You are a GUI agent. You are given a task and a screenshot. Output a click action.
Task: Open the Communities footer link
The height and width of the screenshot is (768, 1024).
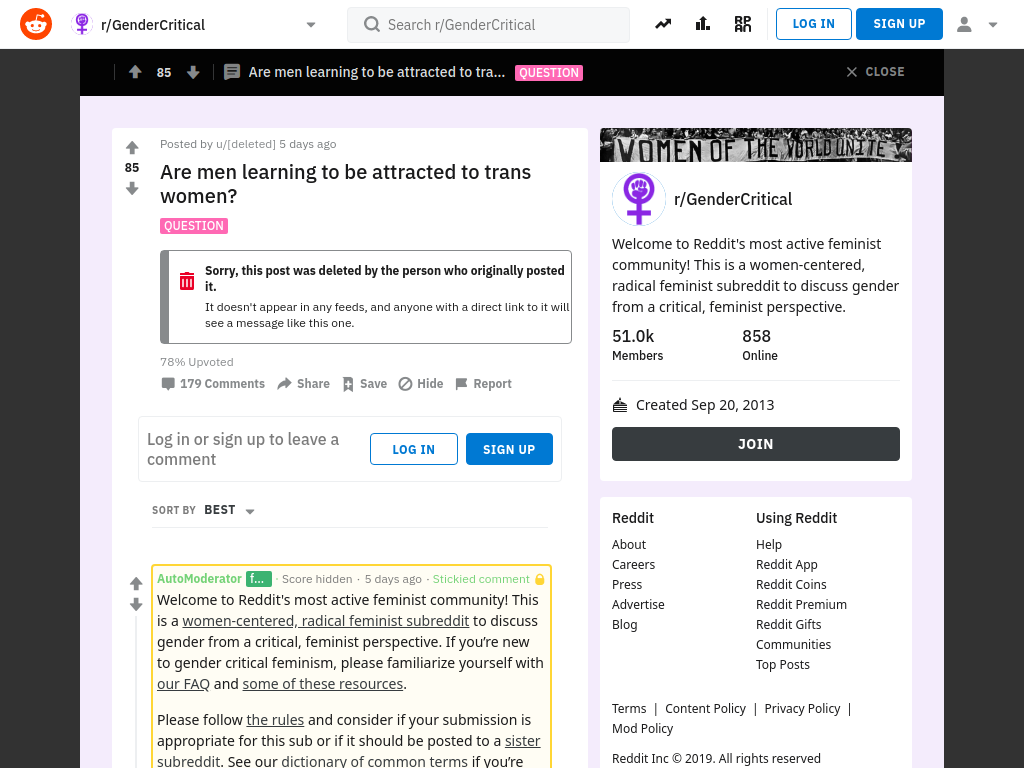[x=793, y=645]
